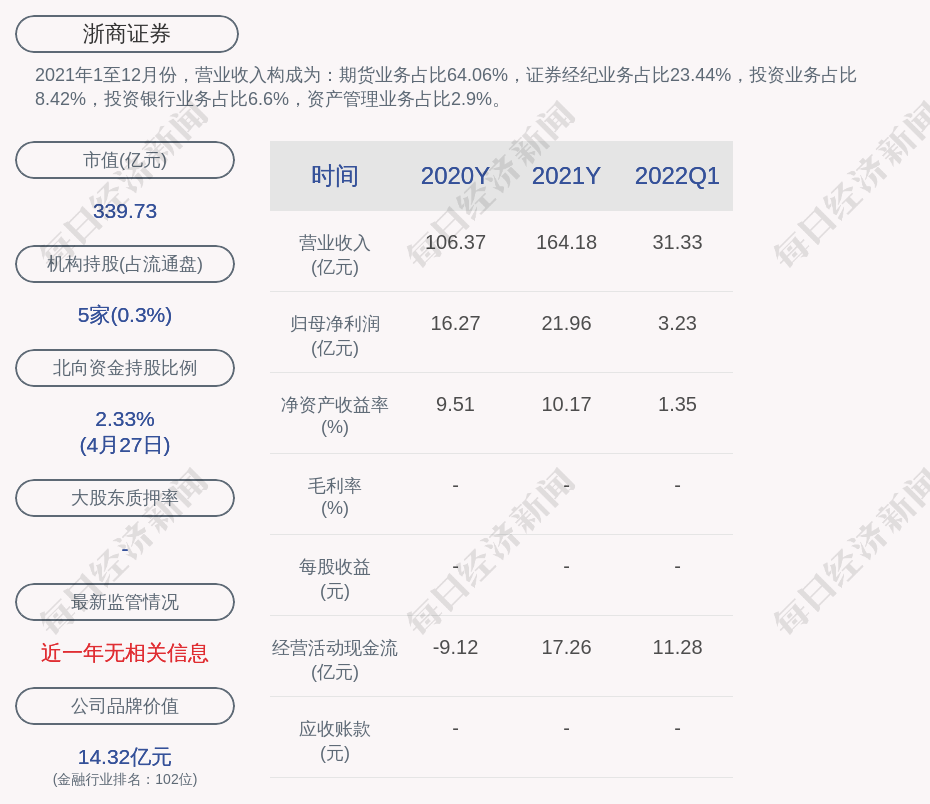Screen dimensions: 930x804
Task: Click the 营业收入(亿元) row label
Action: click(x=335, y=255)
